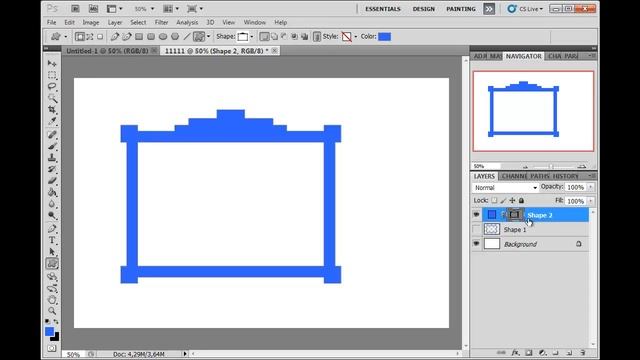The image size is (640, 360).
Task: Click the foreground blue color swatch
Action: [49, 331]
